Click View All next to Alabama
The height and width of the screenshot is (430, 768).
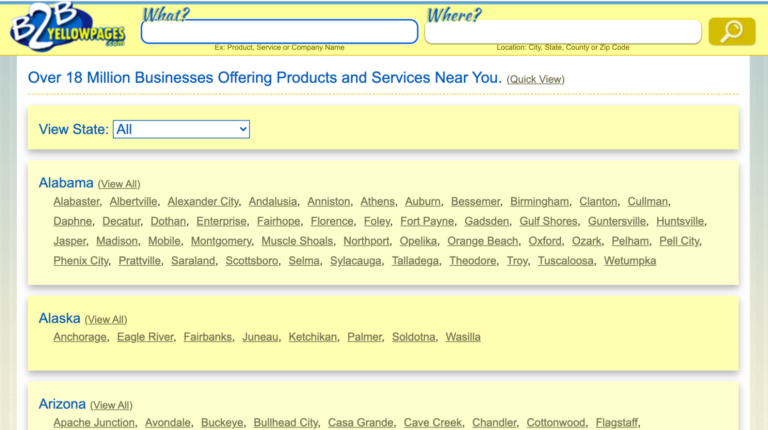pos(119,184)
